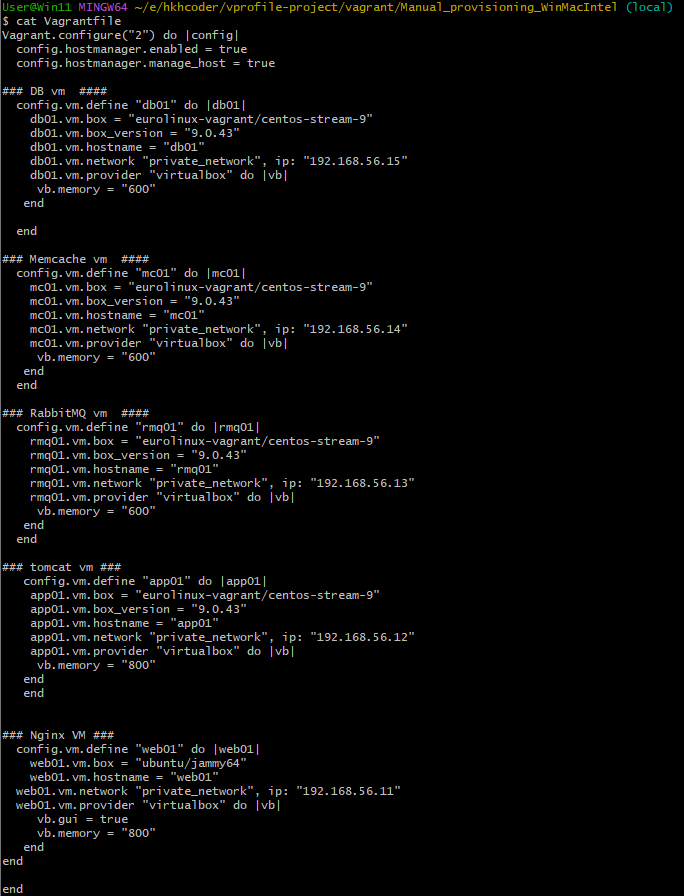The height and width of the screenshot is (896, 684).
Task: Click the hostmanager.enabled = true line
Action: click(131, 49)
